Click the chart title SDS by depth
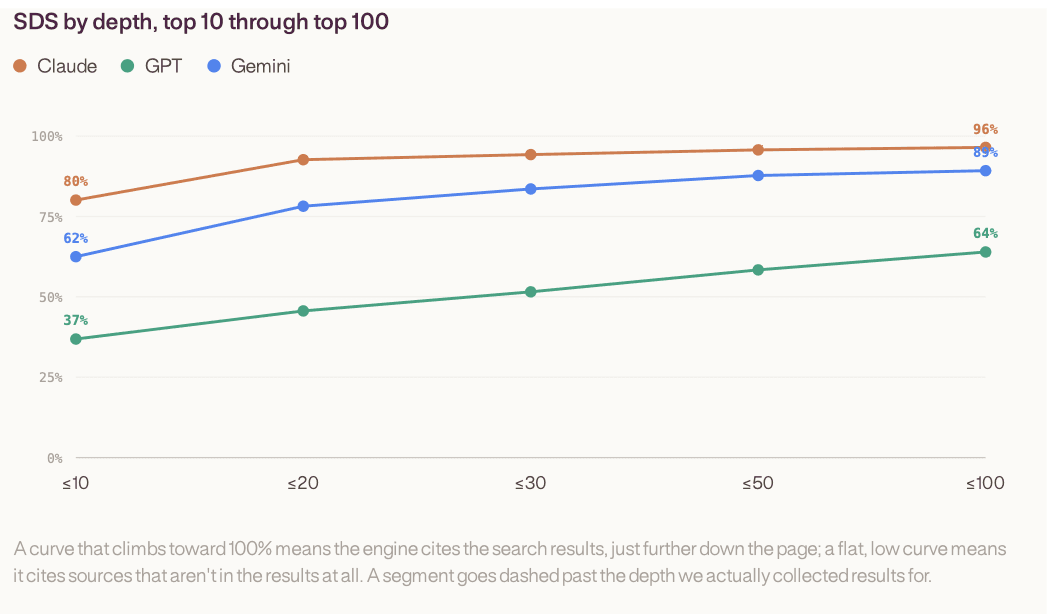The height and width of the screenshot is (614, 1048). click(x=201, y=21)
